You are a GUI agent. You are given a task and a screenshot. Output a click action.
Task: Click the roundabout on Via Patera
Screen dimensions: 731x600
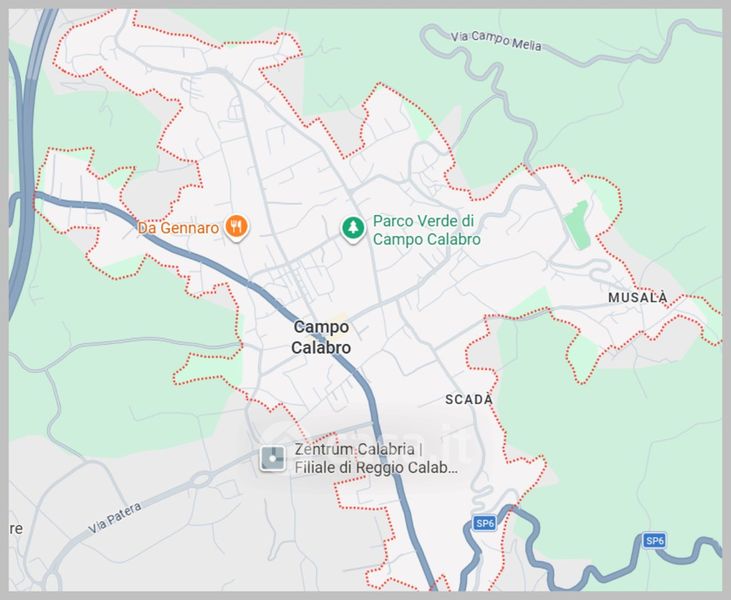pos(200,479)
